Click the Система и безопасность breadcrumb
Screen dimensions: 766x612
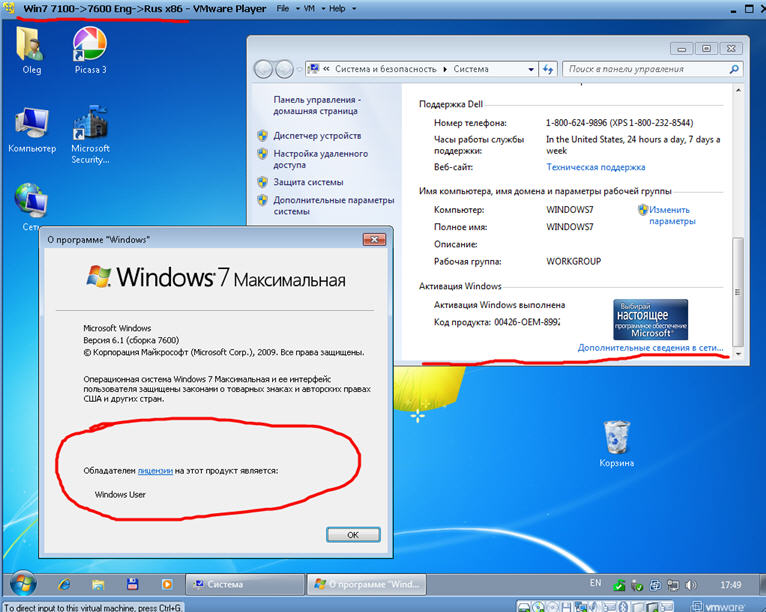(x=385, y=69)
